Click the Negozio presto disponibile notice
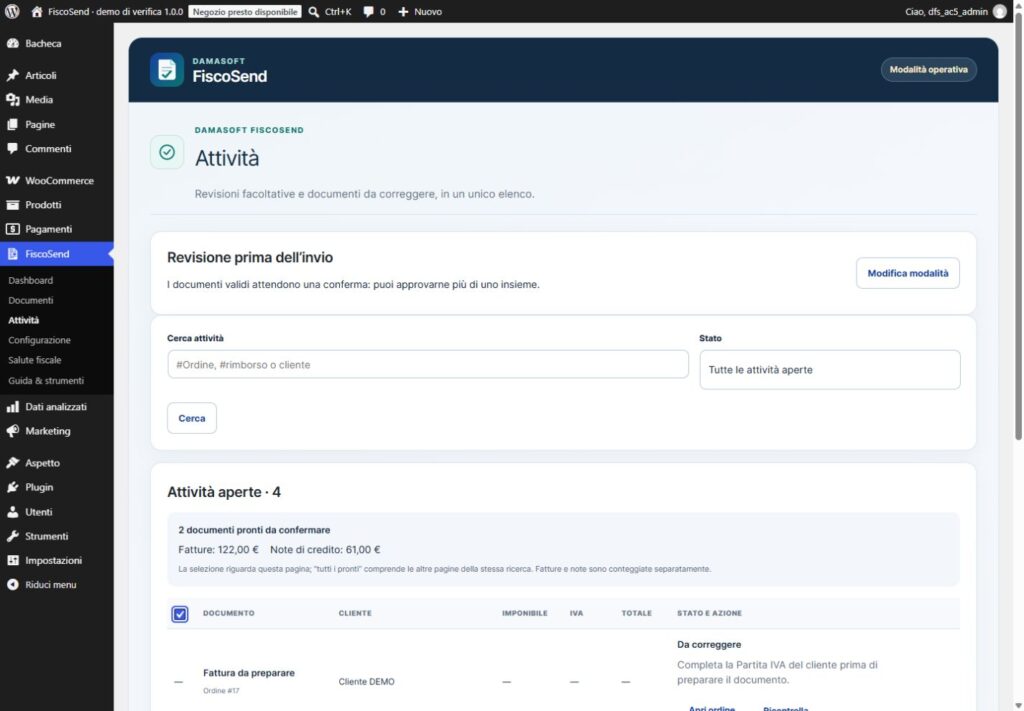Screen dimensions: 1024x711 point(245,12)
